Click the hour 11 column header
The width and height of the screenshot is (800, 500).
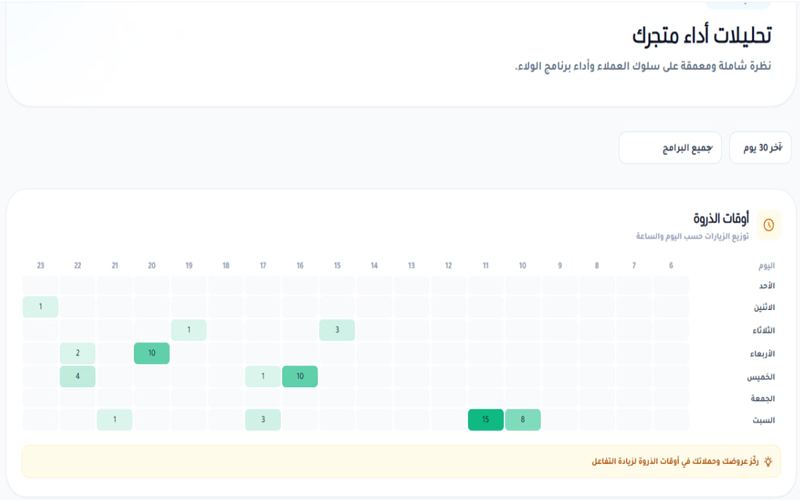click(486, 265)
